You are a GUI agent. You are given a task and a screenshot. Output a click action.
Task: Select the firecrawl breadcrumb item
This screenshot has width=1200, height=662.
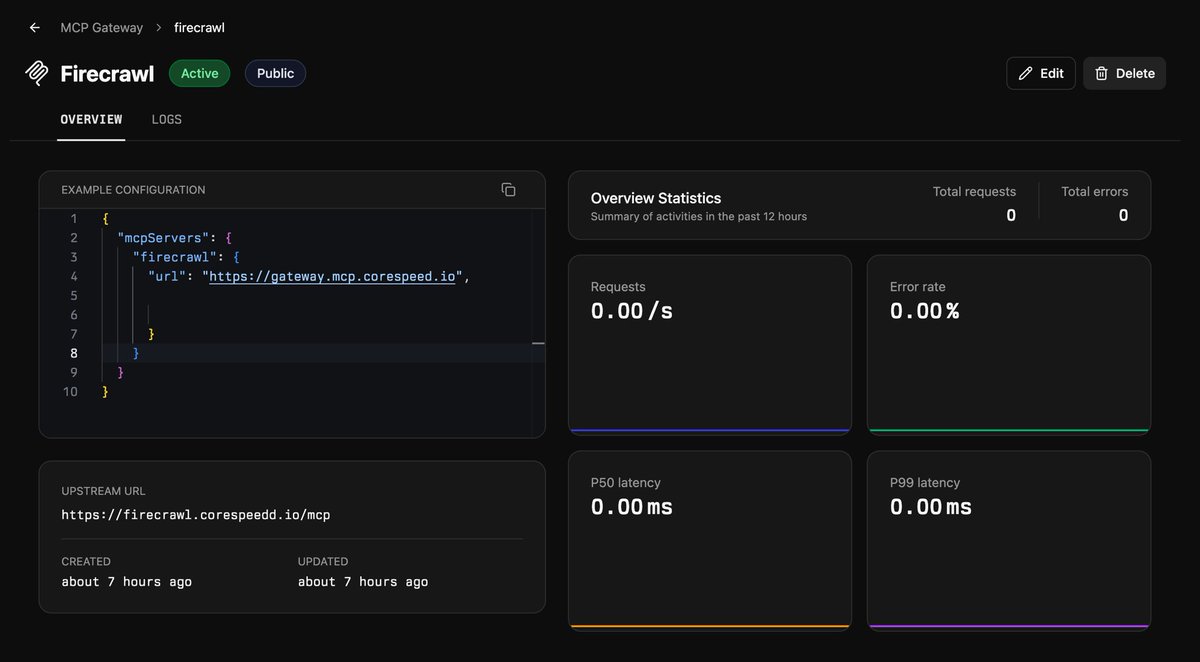pos(199,28)
